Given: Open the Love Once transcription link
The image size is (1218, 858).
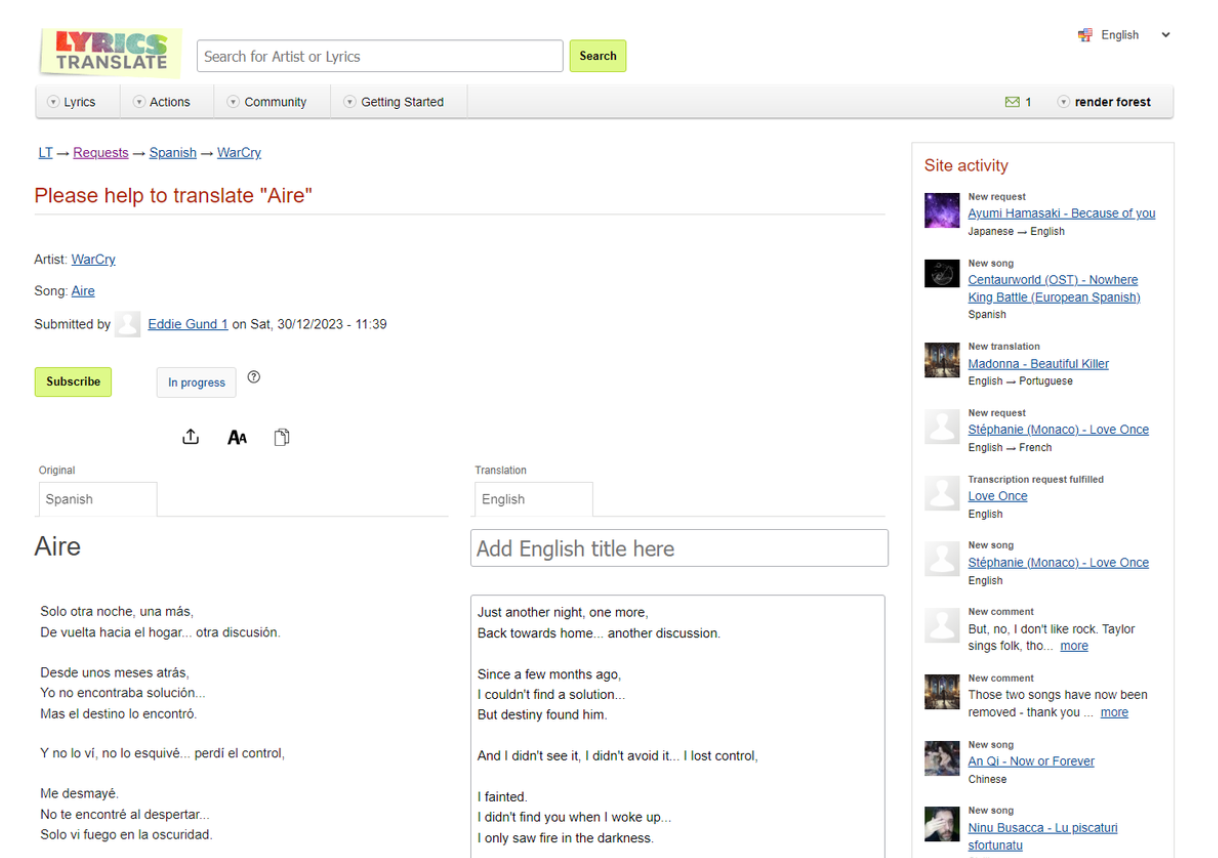Looking at the screenshot, I should (998, 496).
